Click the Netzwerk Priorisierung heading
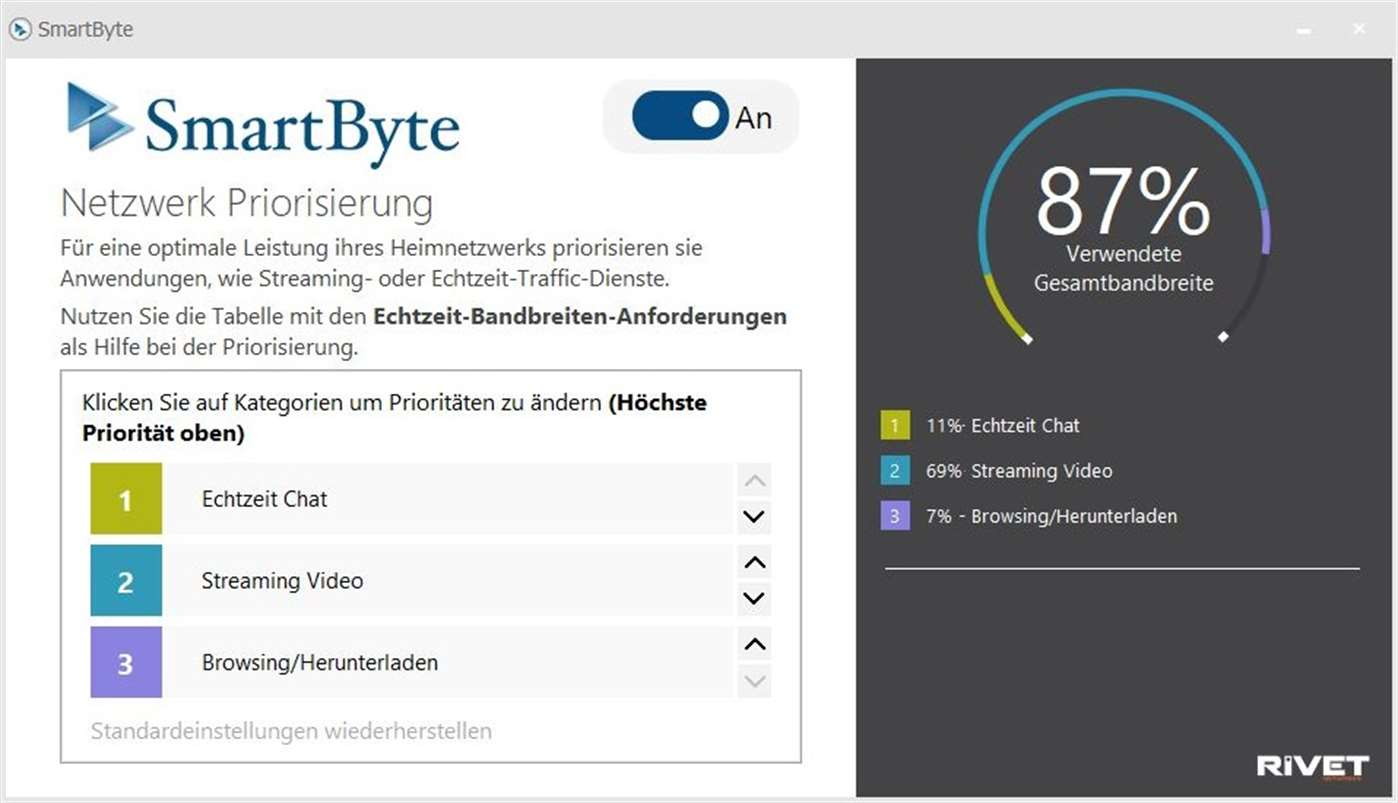This screenshot has height=803, width=1398. (x=247, y=202)
